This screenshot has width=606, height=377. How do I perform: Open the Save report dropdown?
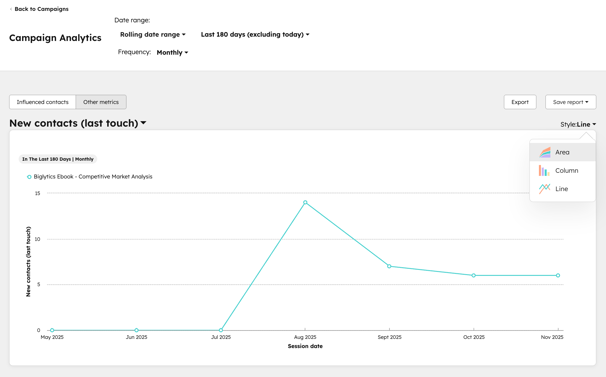570,102
